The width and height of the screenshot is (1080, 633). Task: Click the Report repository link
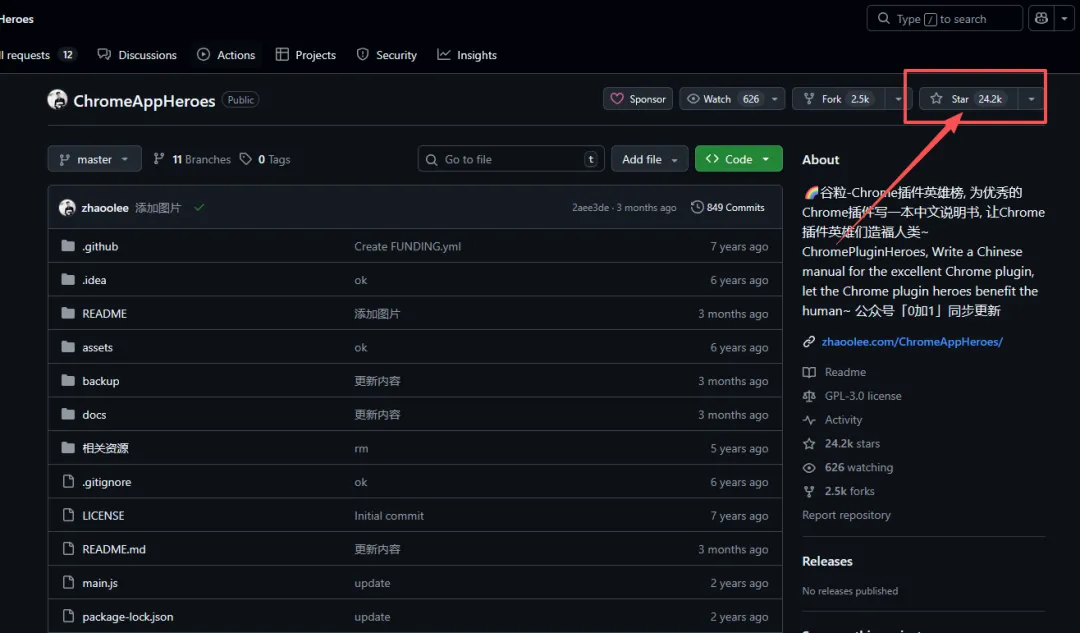click(846, 515)
